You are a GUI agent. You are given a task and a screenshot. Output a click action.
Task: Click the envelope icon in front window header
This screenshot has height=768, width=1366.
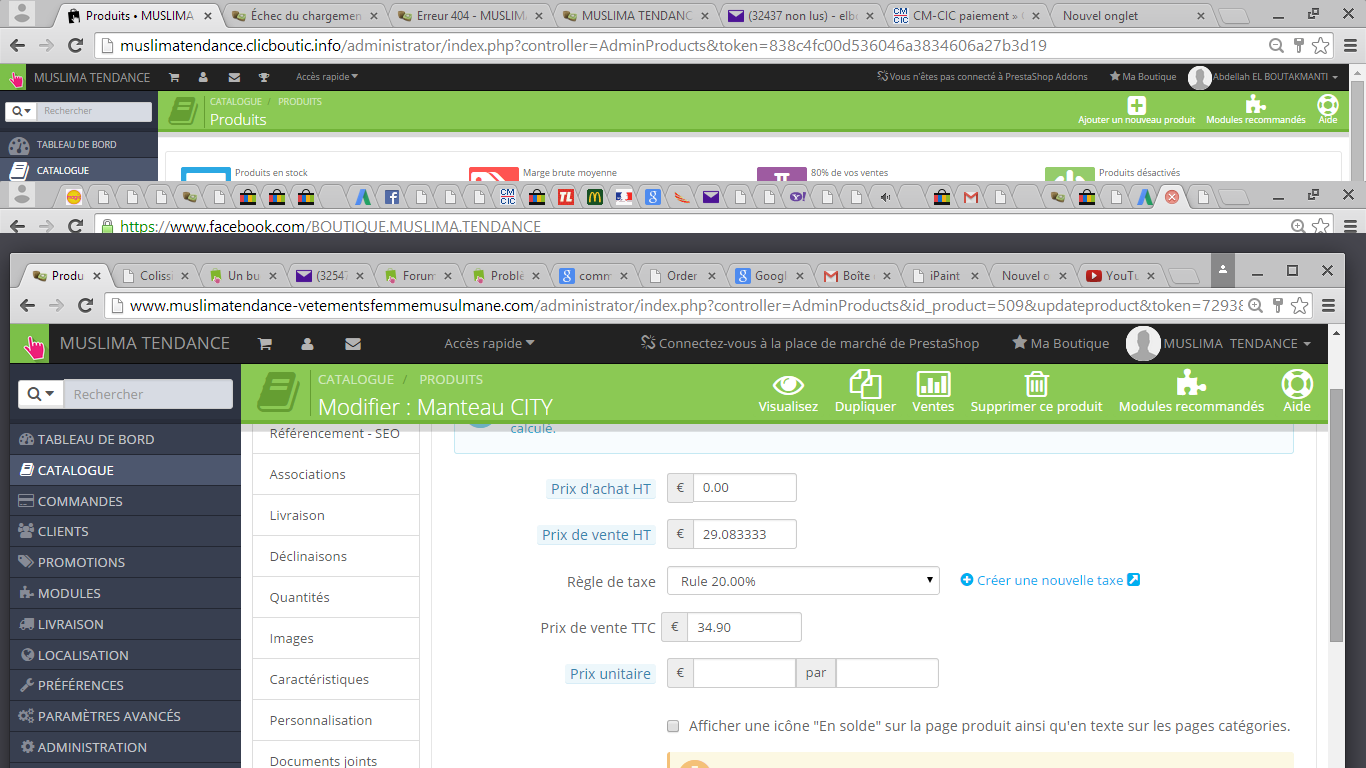click(x=352, y=343)
